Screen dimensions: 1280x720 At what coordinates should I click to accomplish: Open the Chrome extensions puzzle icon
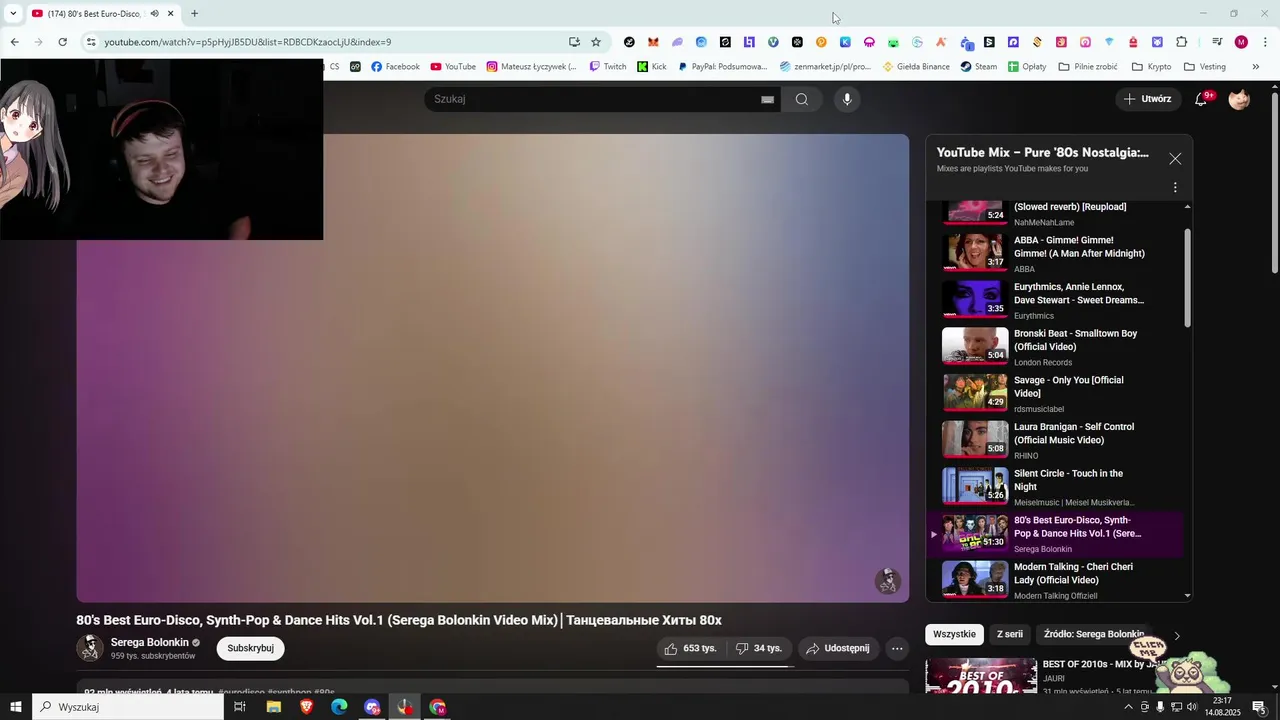1181,42
